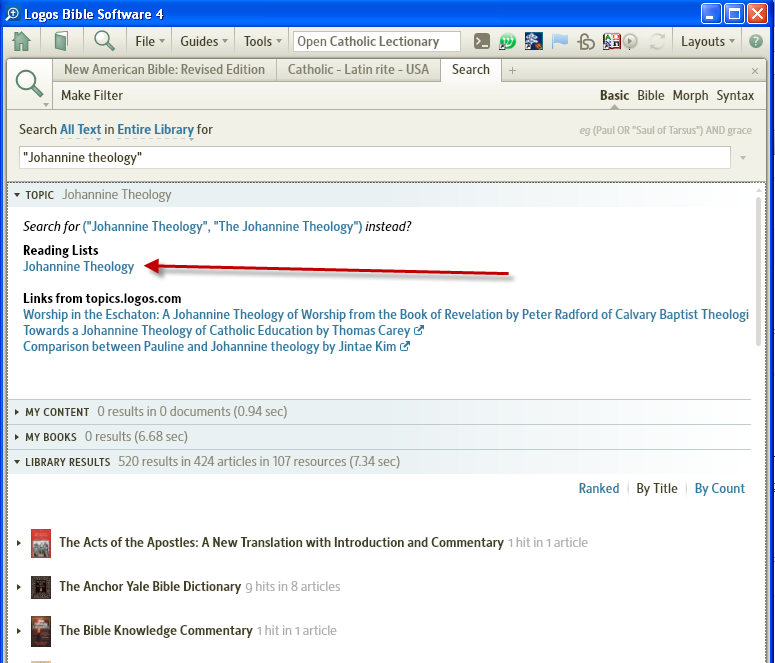Open external link icon after Jintae Kim
This screenshot has width=775, height=663.
tap(405, 346)
